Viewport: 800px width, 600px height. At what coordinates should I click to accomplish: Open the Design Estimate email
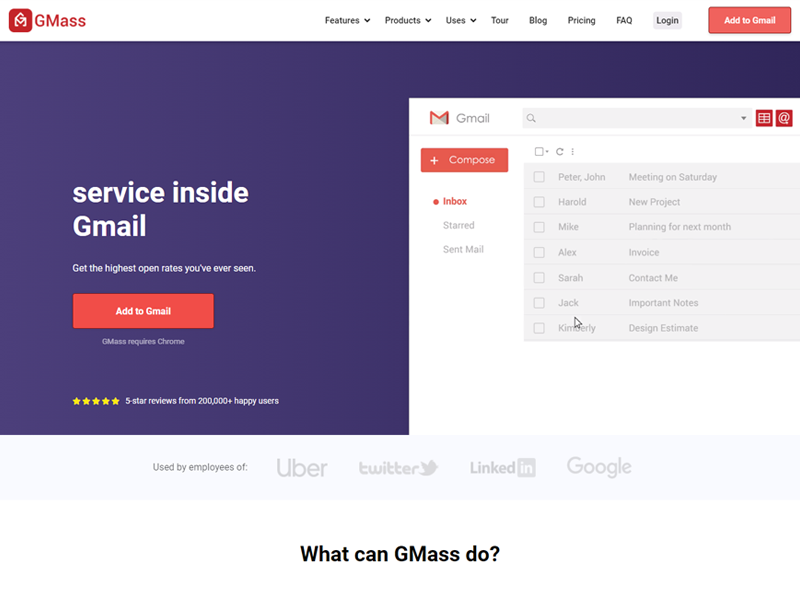point(663,328)
